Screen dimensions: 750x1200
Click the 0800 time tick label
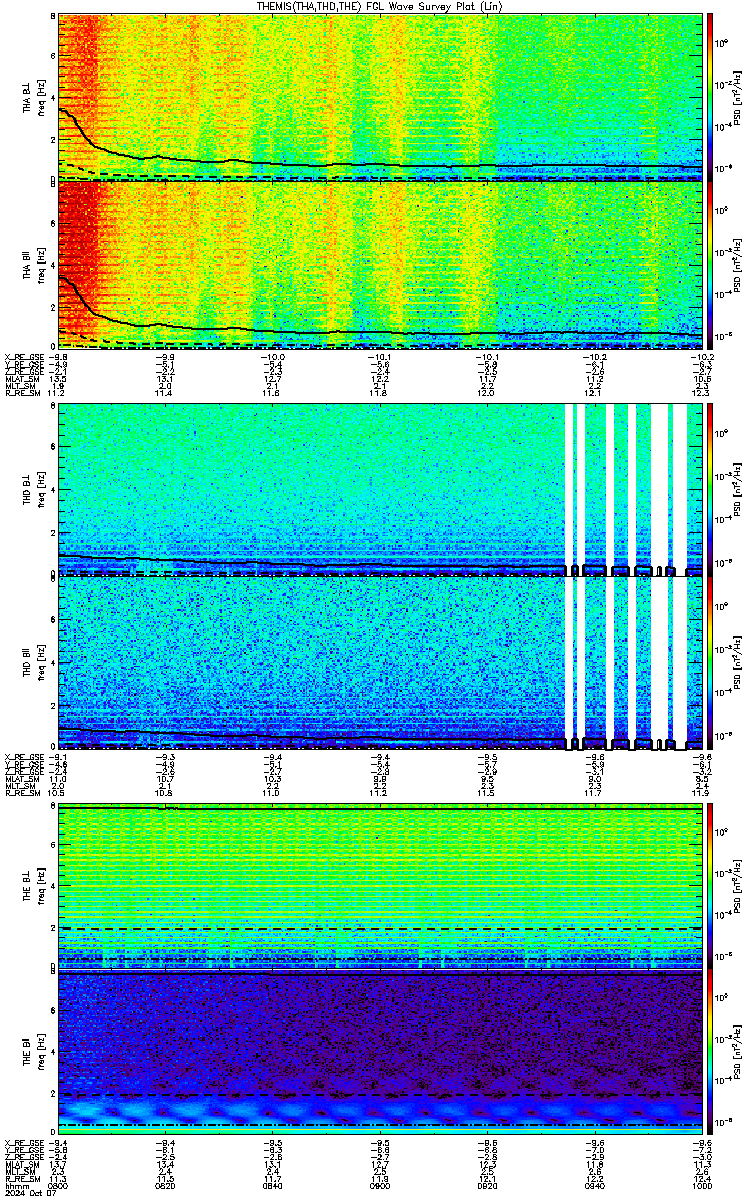(59, 1186)
